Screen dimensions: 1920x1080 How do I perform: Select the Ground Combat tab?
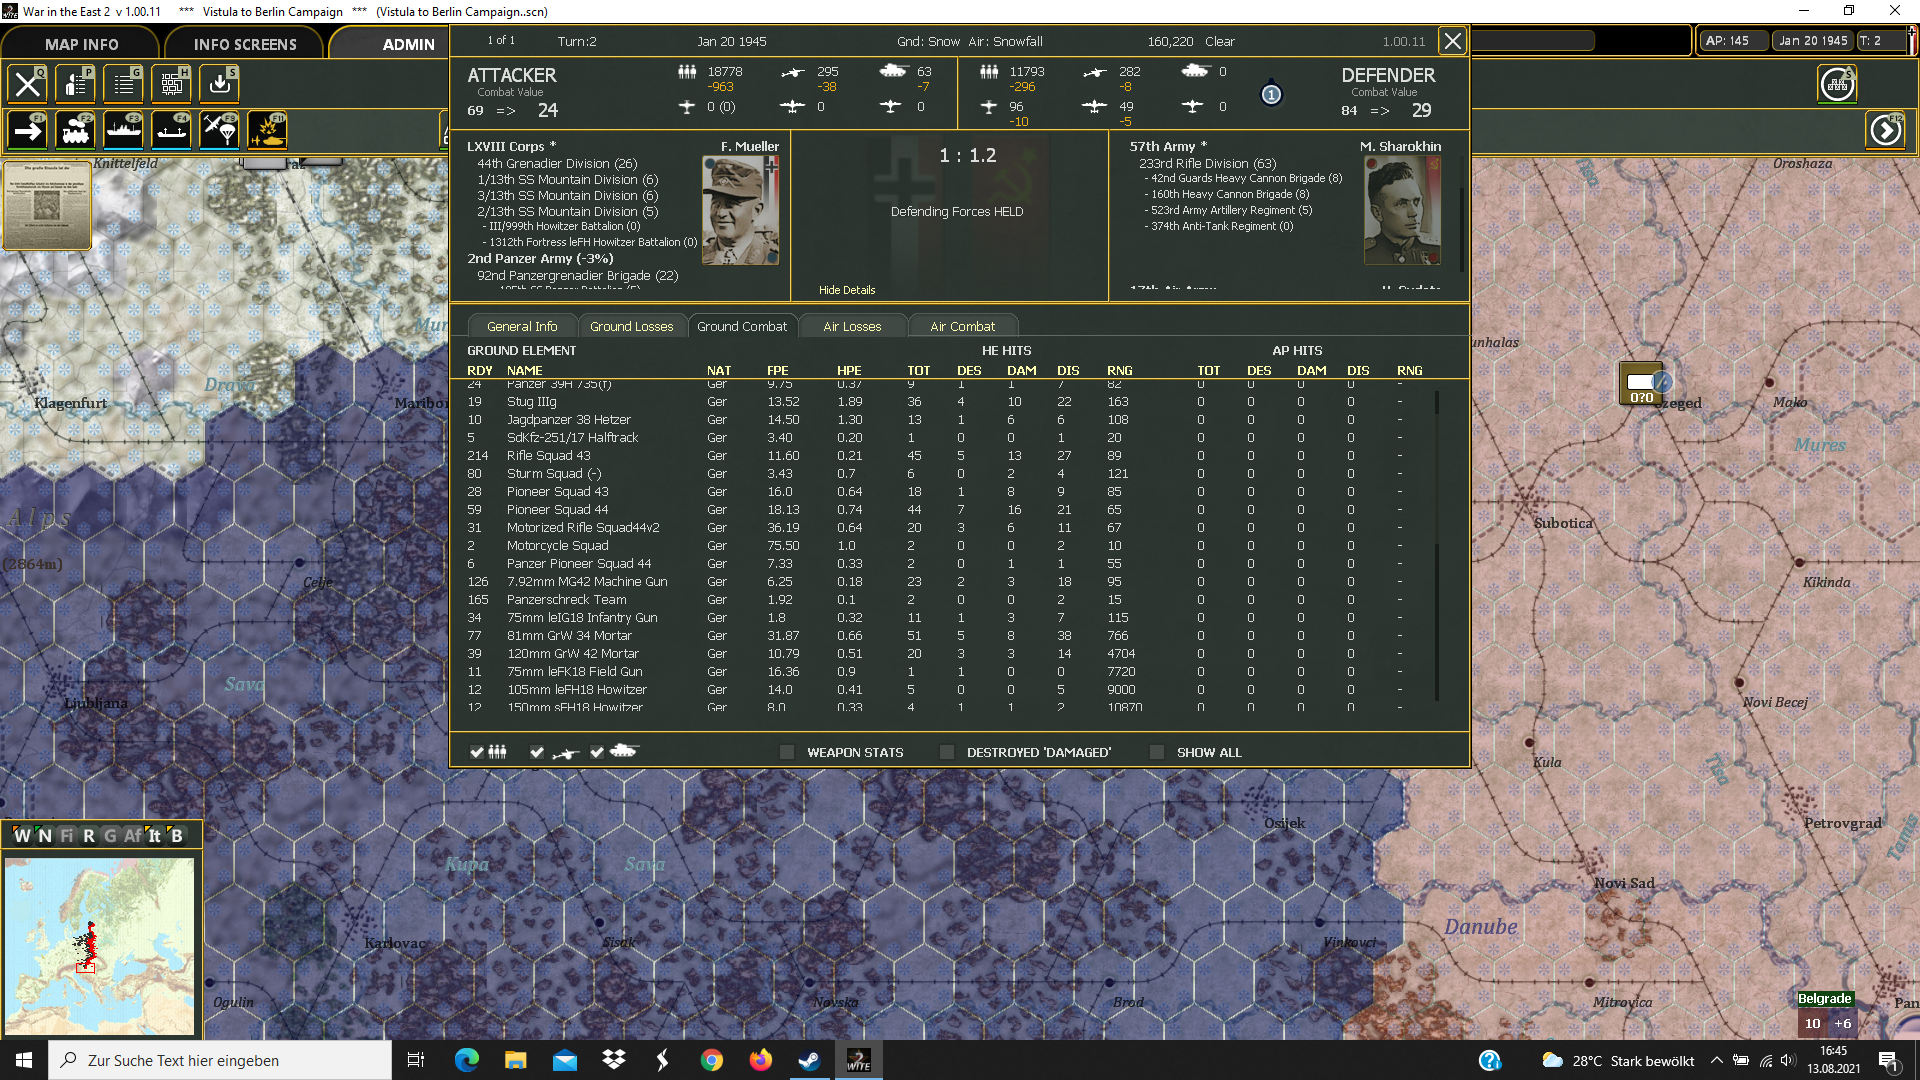click(x=742, y=326)
